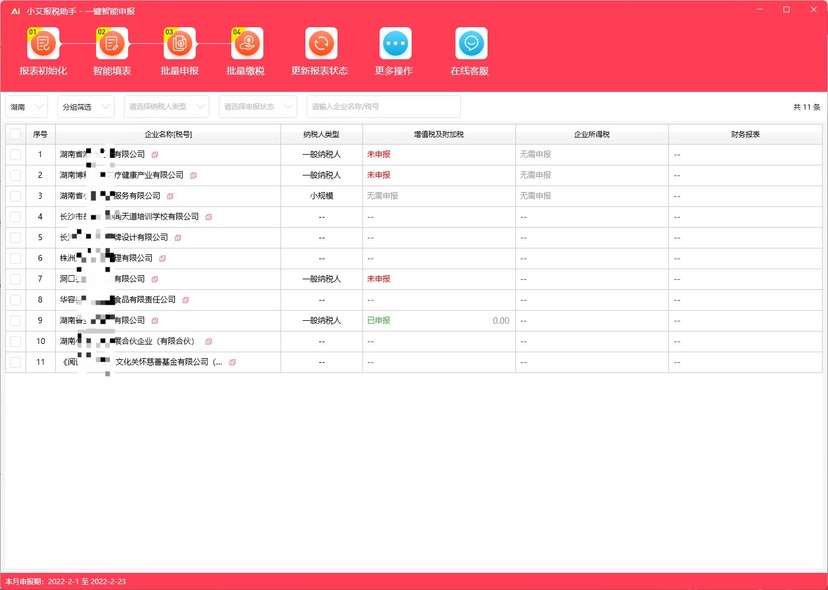Copy icon next to row 1 company name
The width and height of the screenshot is (828, 590).
(x=155, y=155)
